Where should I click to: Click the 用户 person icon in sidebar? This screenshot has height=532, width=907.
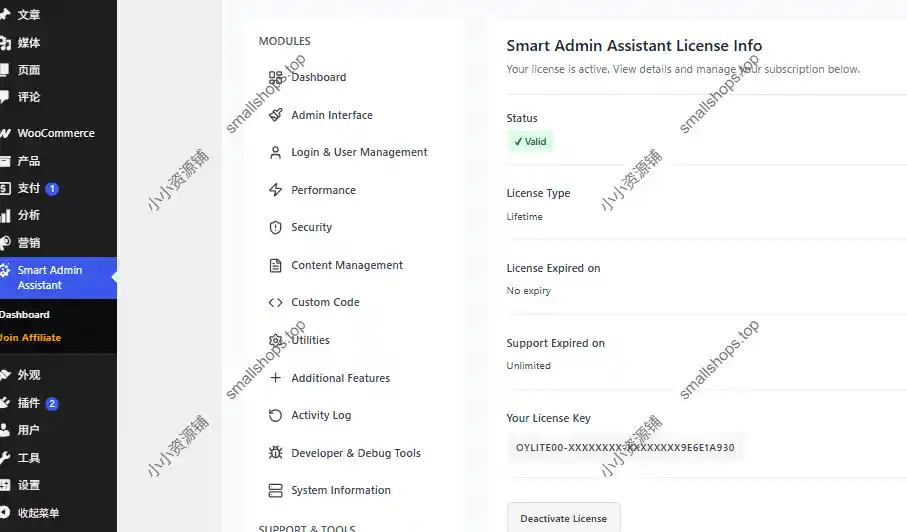click(x=5, y=430)
